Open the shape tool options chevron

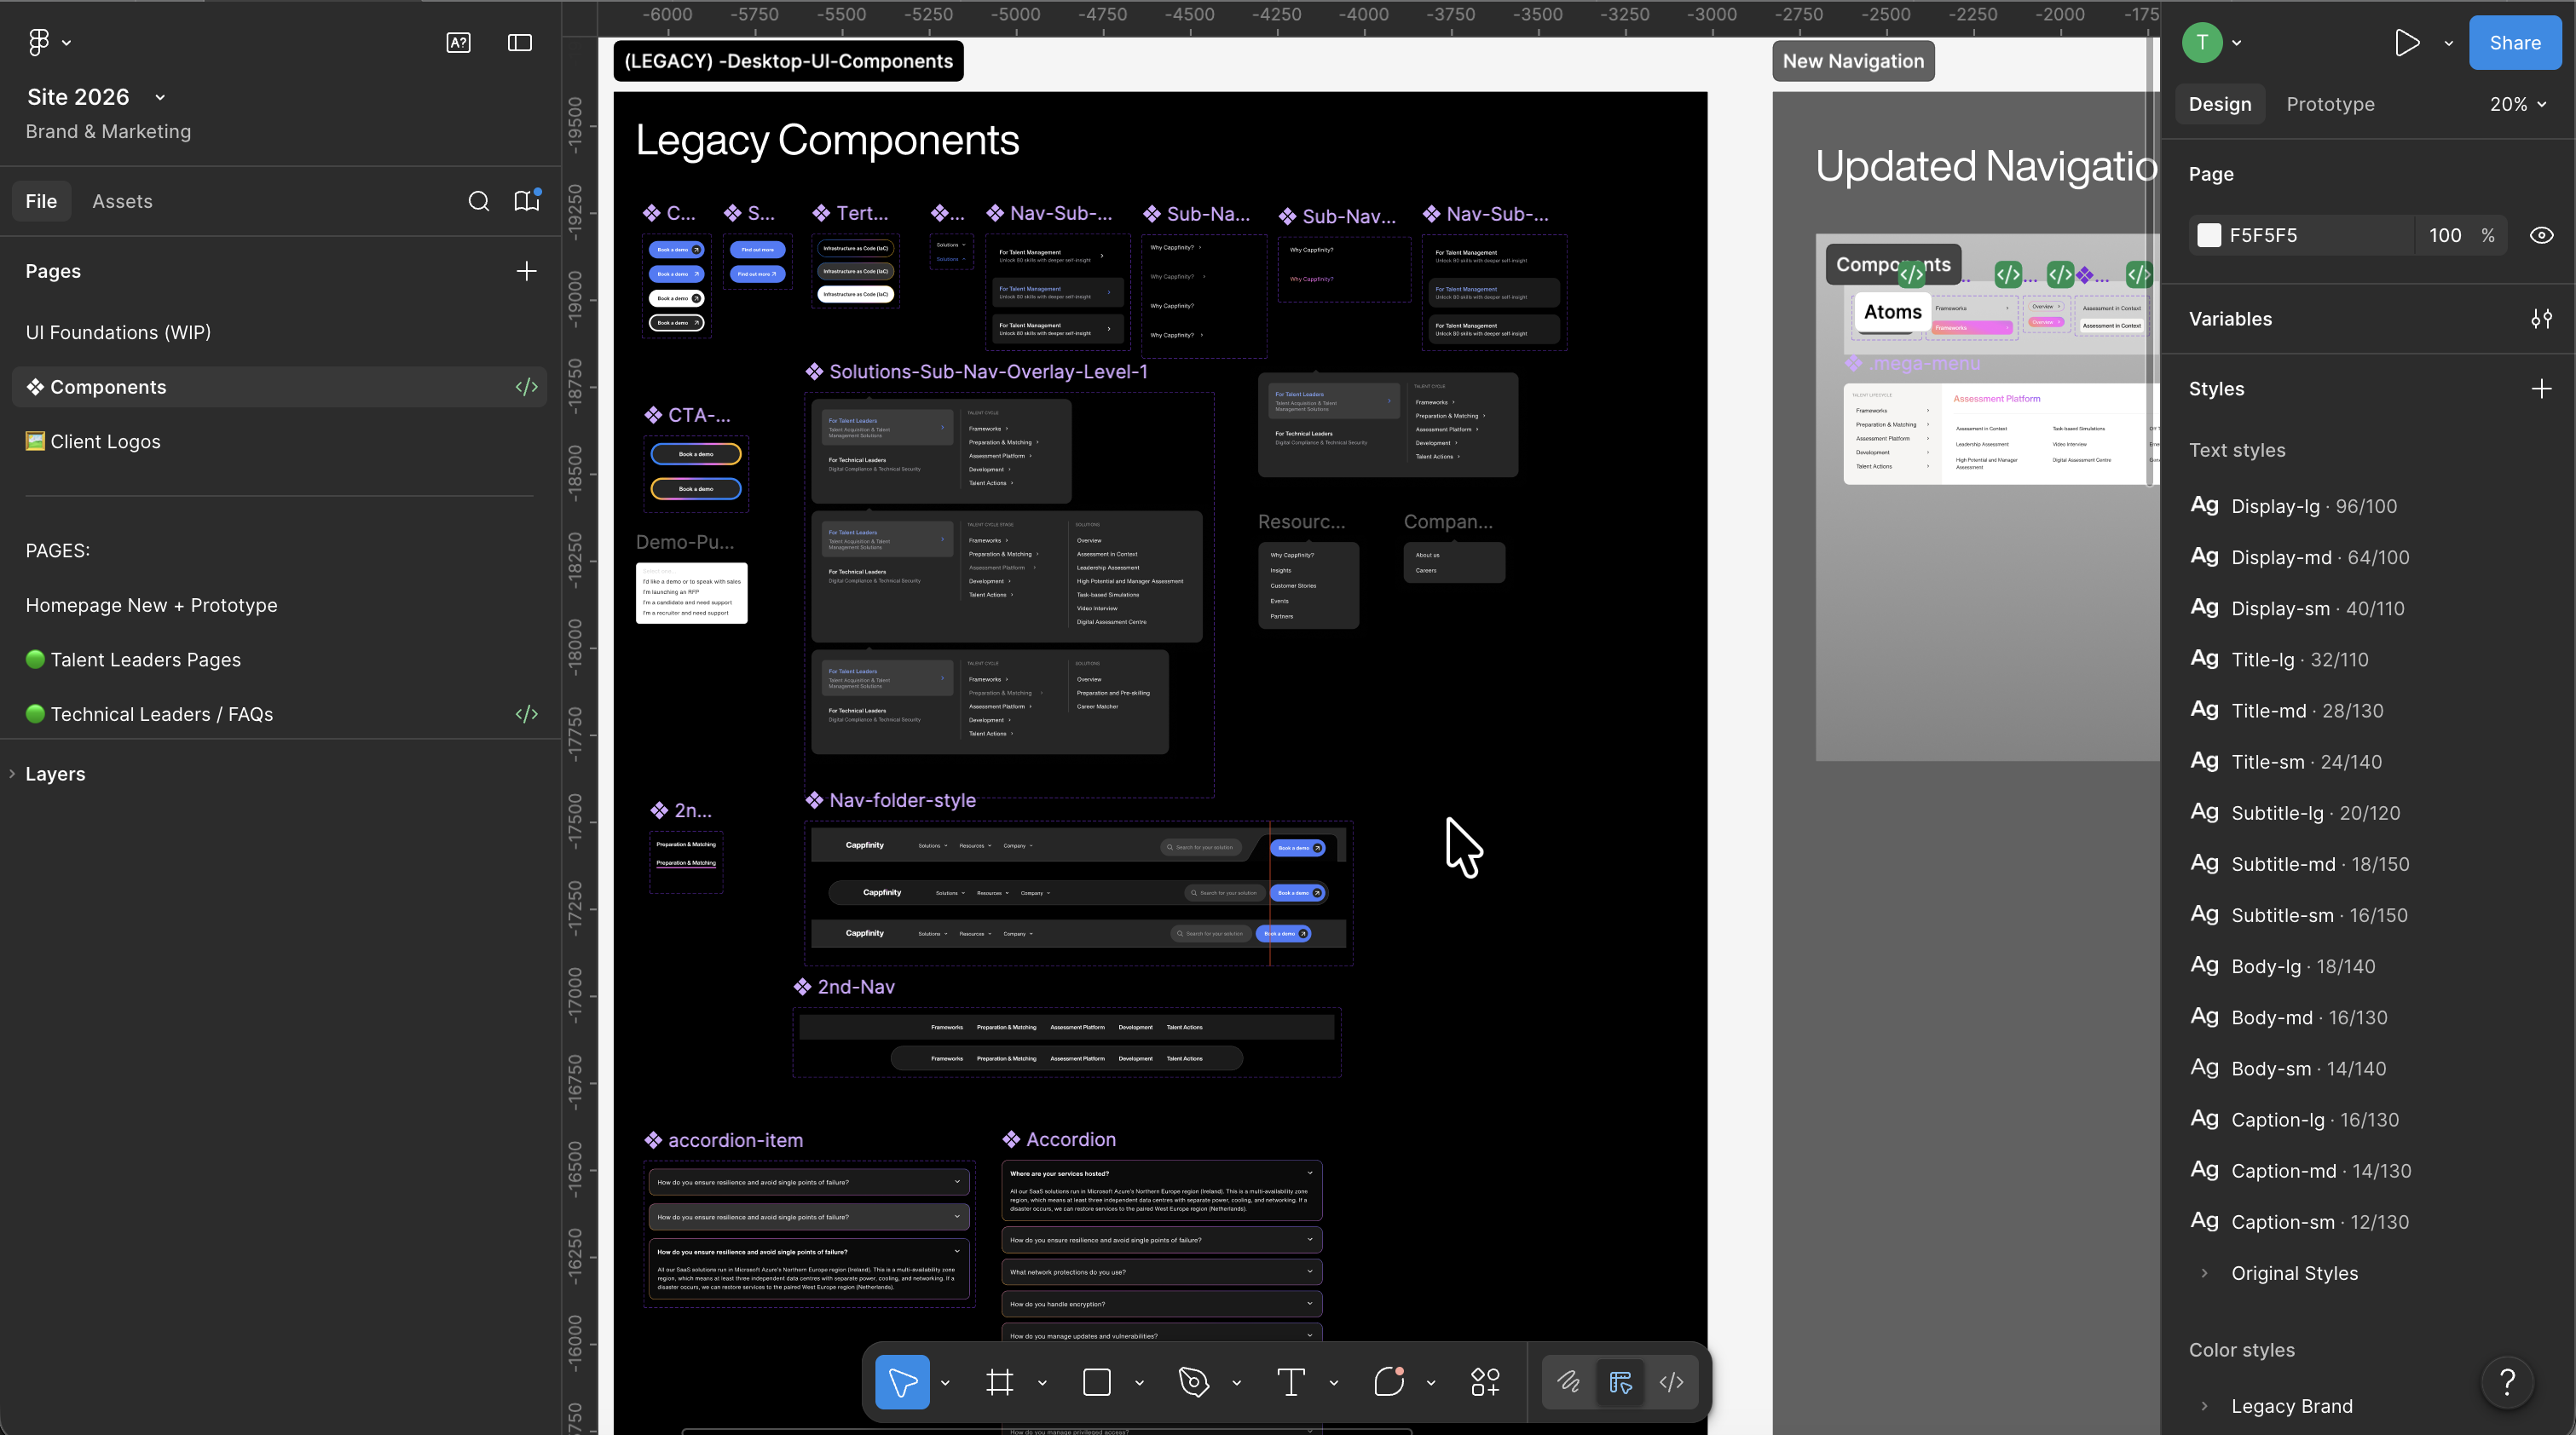[1139, 1383]
